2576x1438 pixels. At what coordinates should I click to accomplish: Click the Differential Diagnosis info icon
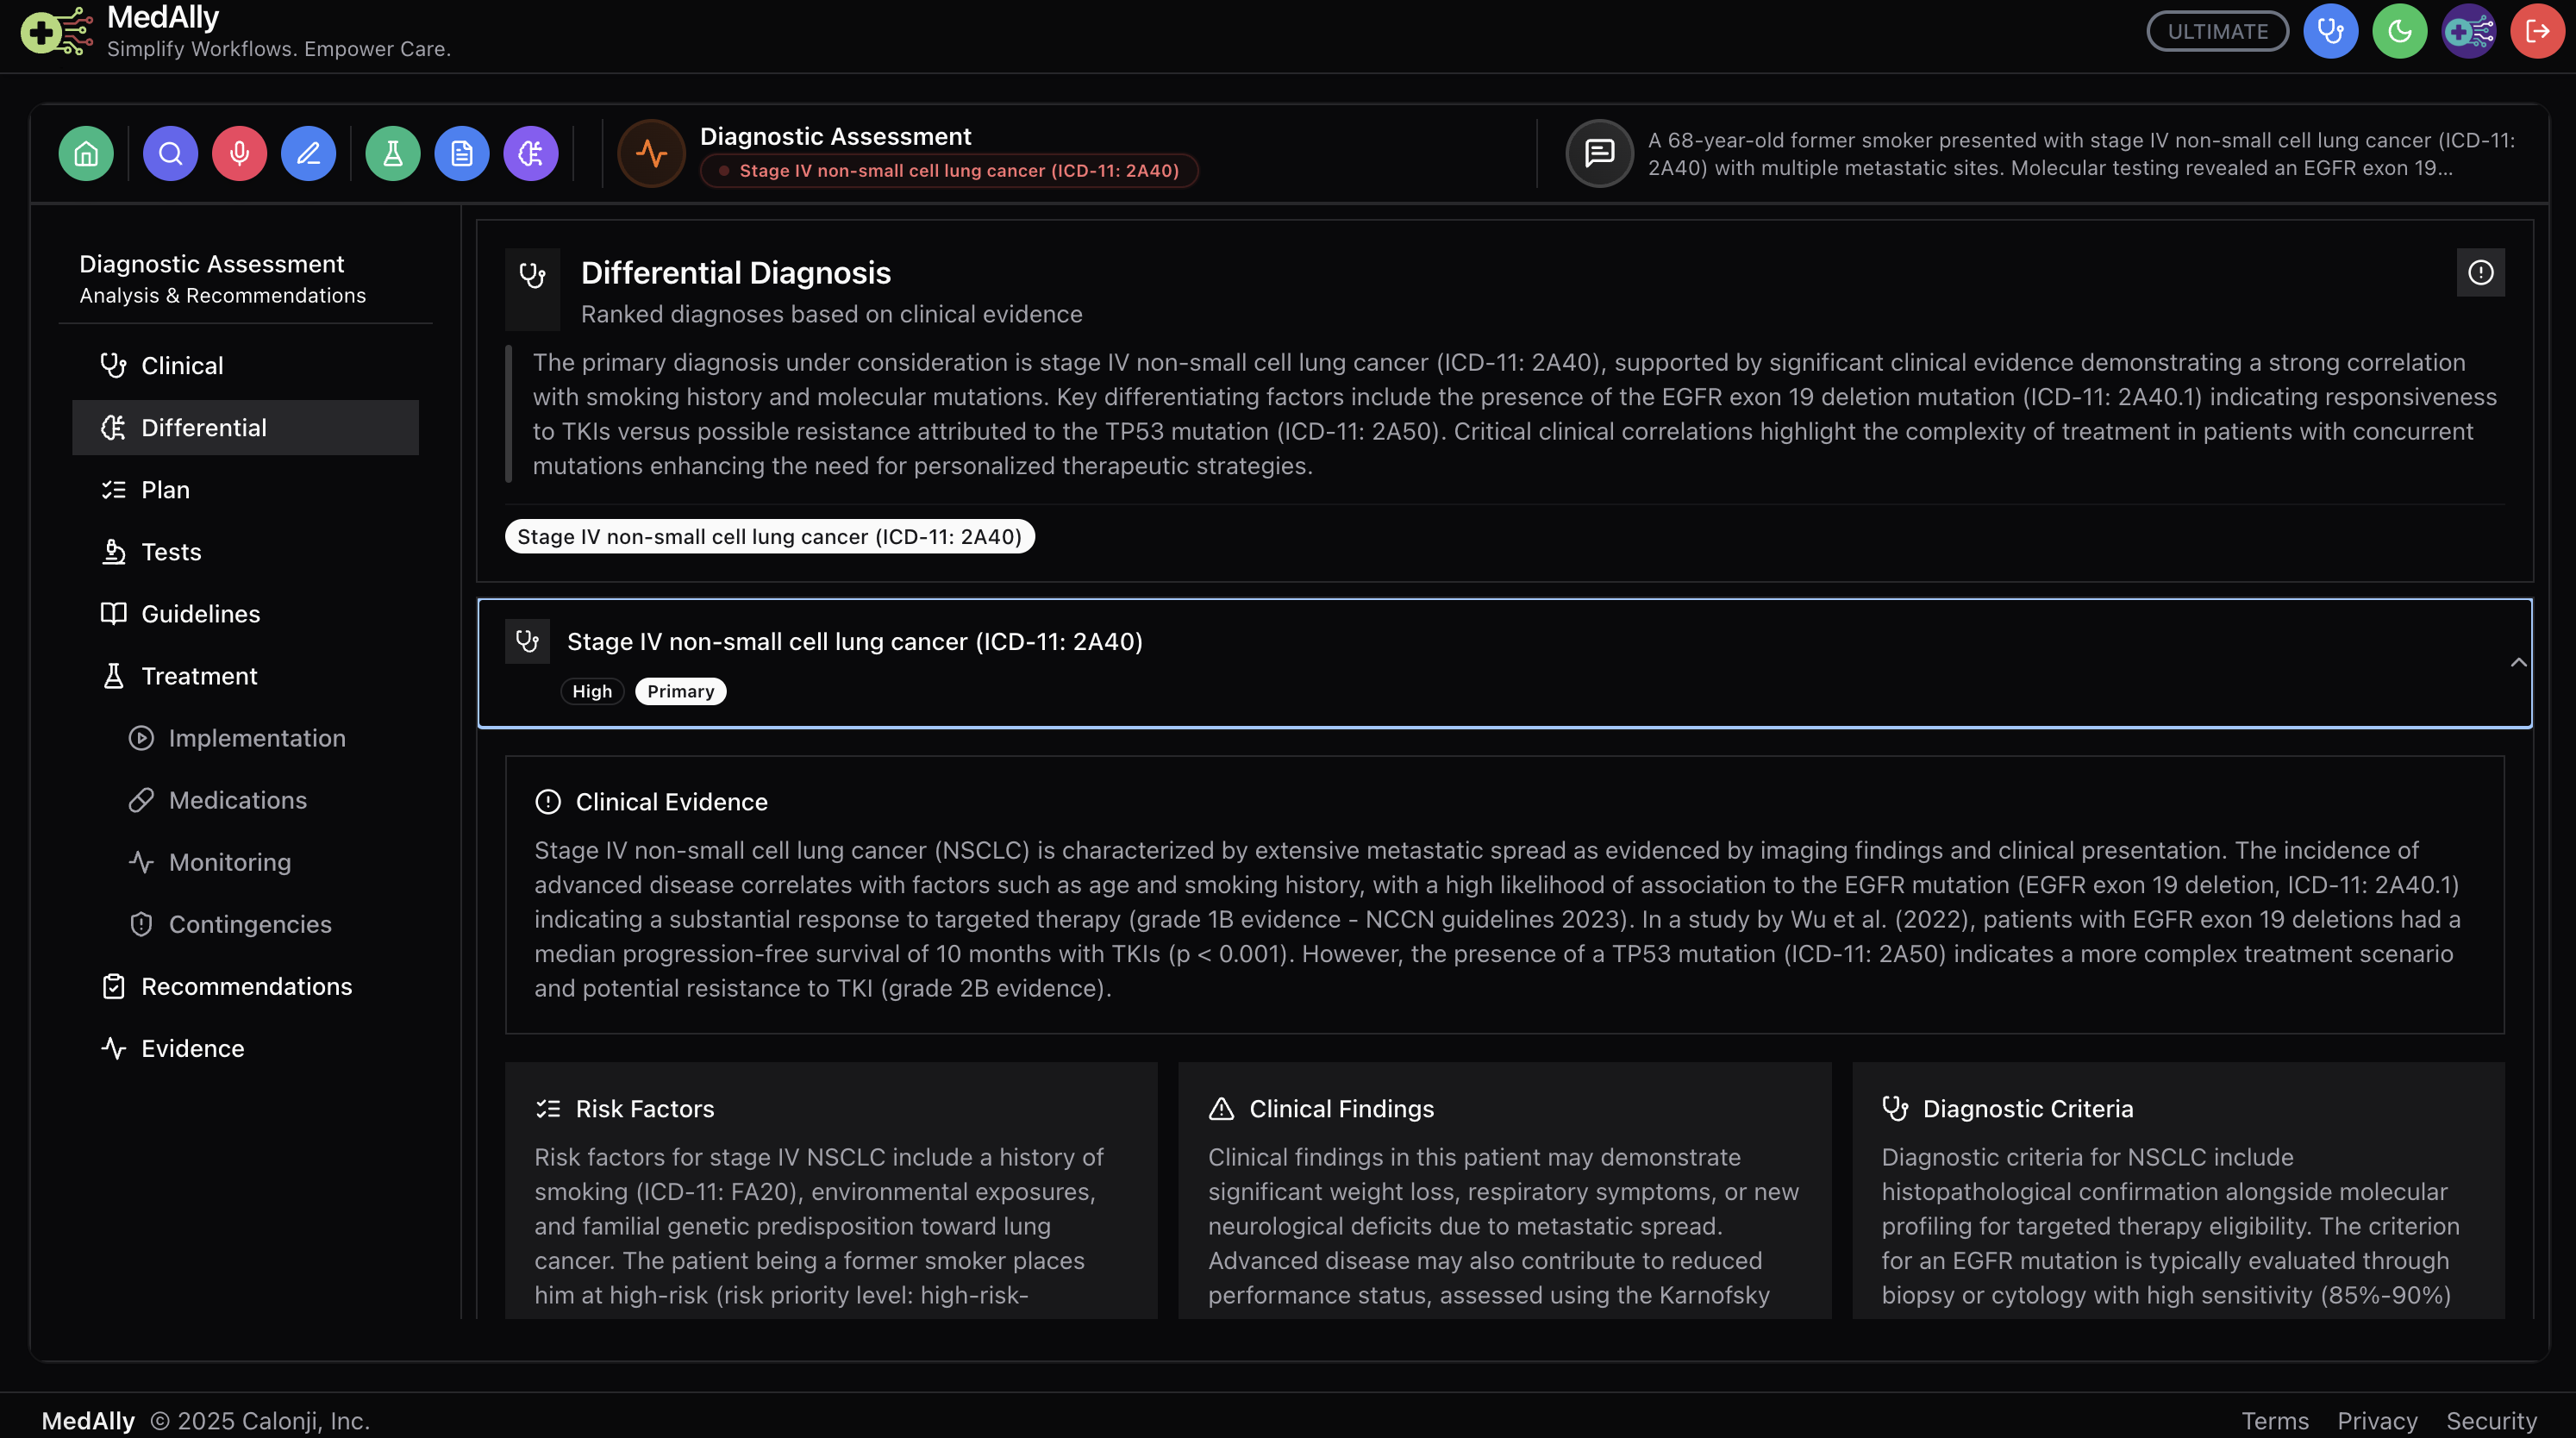pos(2480,272)
